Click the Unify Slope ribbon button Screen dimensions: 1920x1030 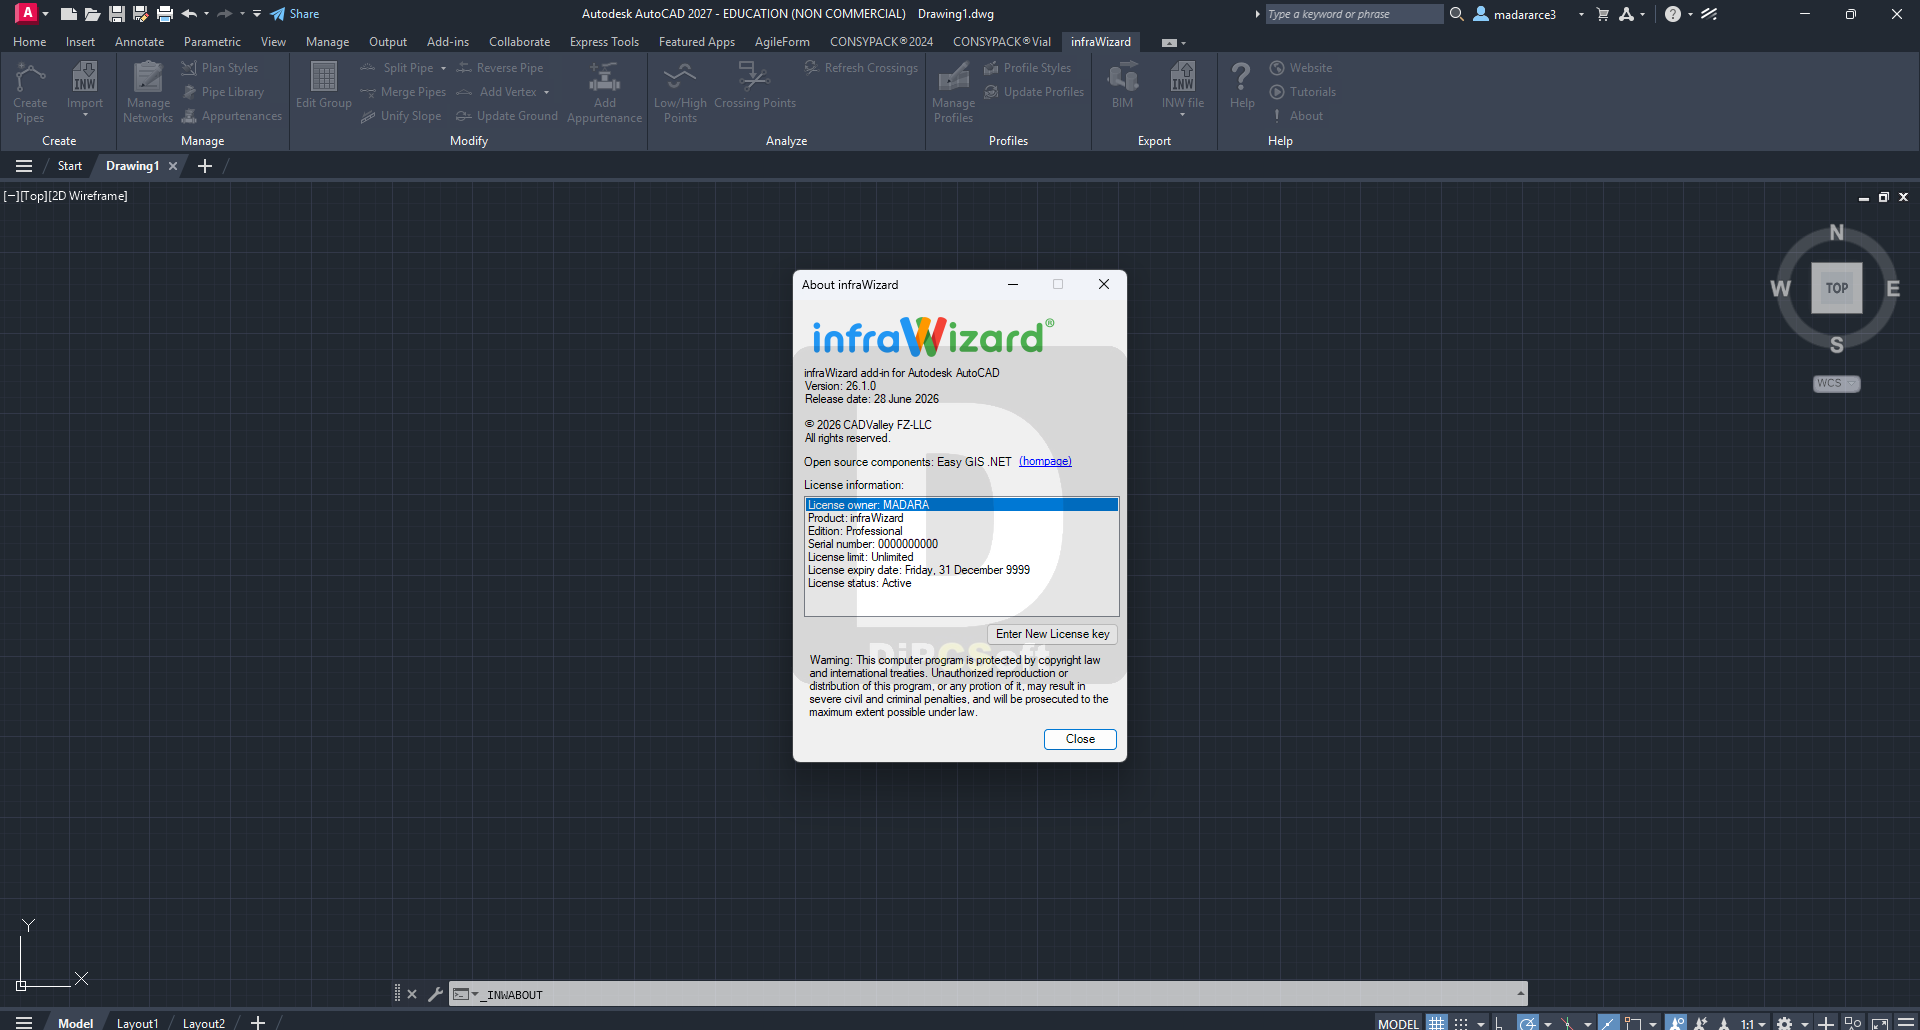click(x=401, y=116)
